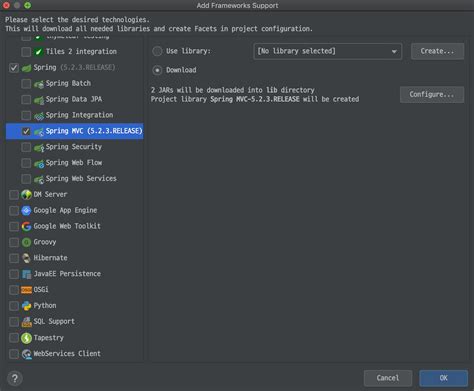Viewport: 474px width, 391px height.
Task: Click the Configure... button
Action: point(432,95)
